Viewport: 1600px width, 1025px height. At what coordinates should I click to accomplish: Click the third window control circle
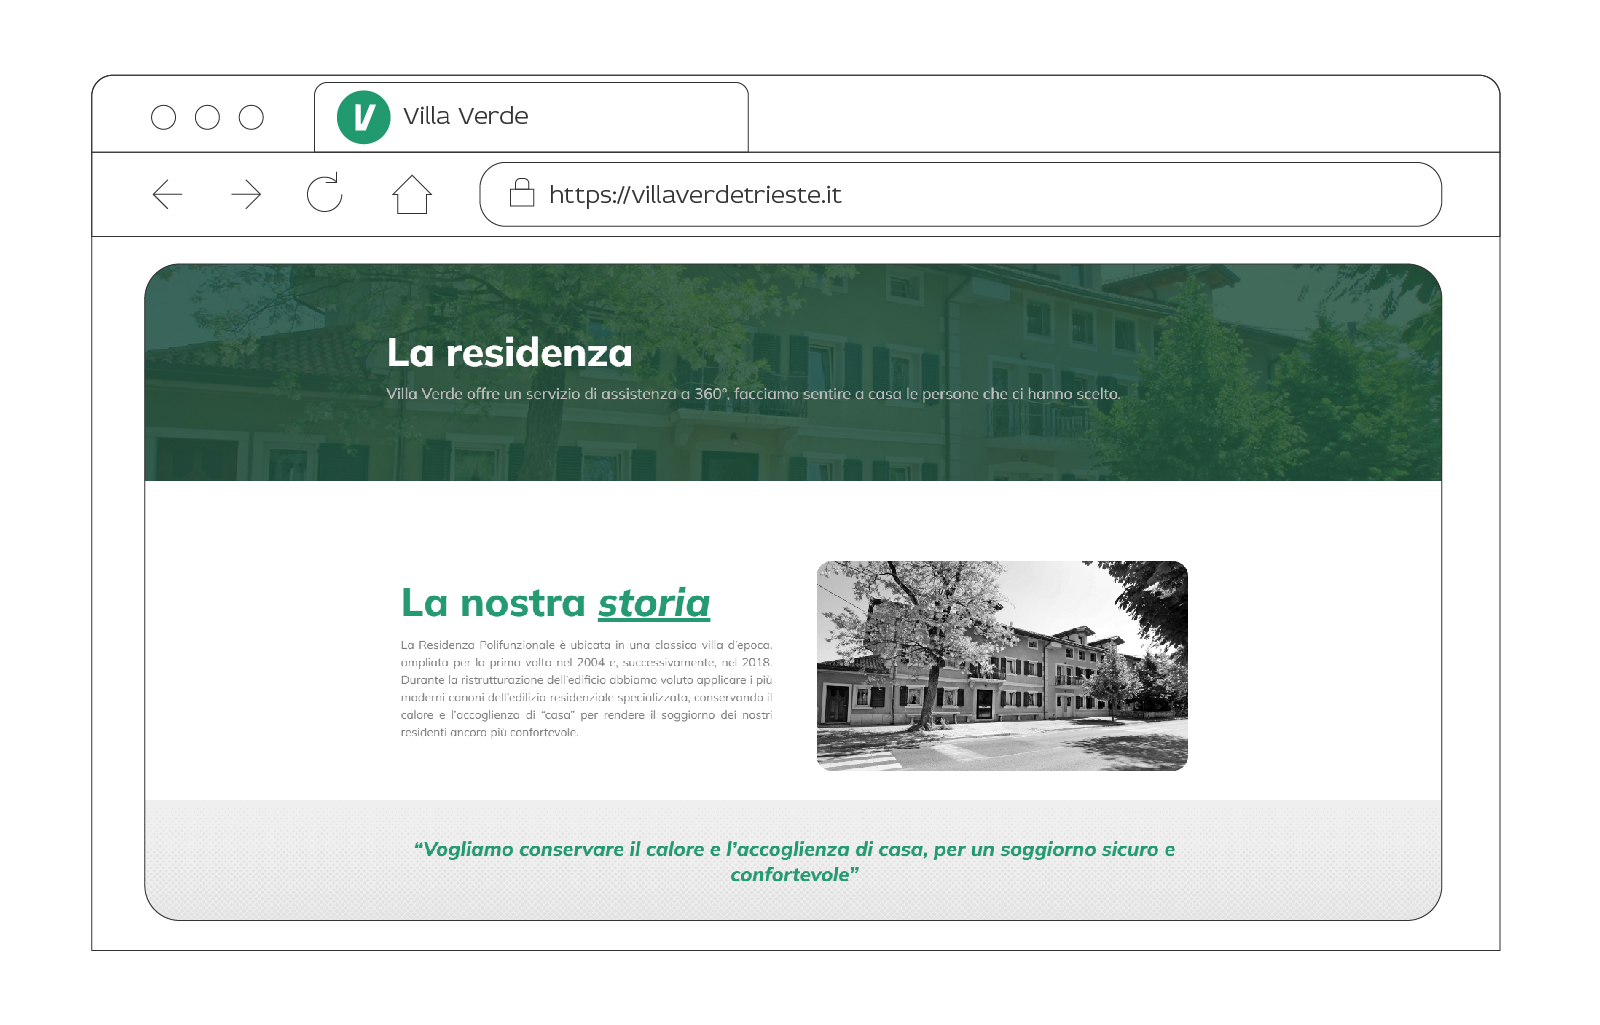tap(251, 118)
